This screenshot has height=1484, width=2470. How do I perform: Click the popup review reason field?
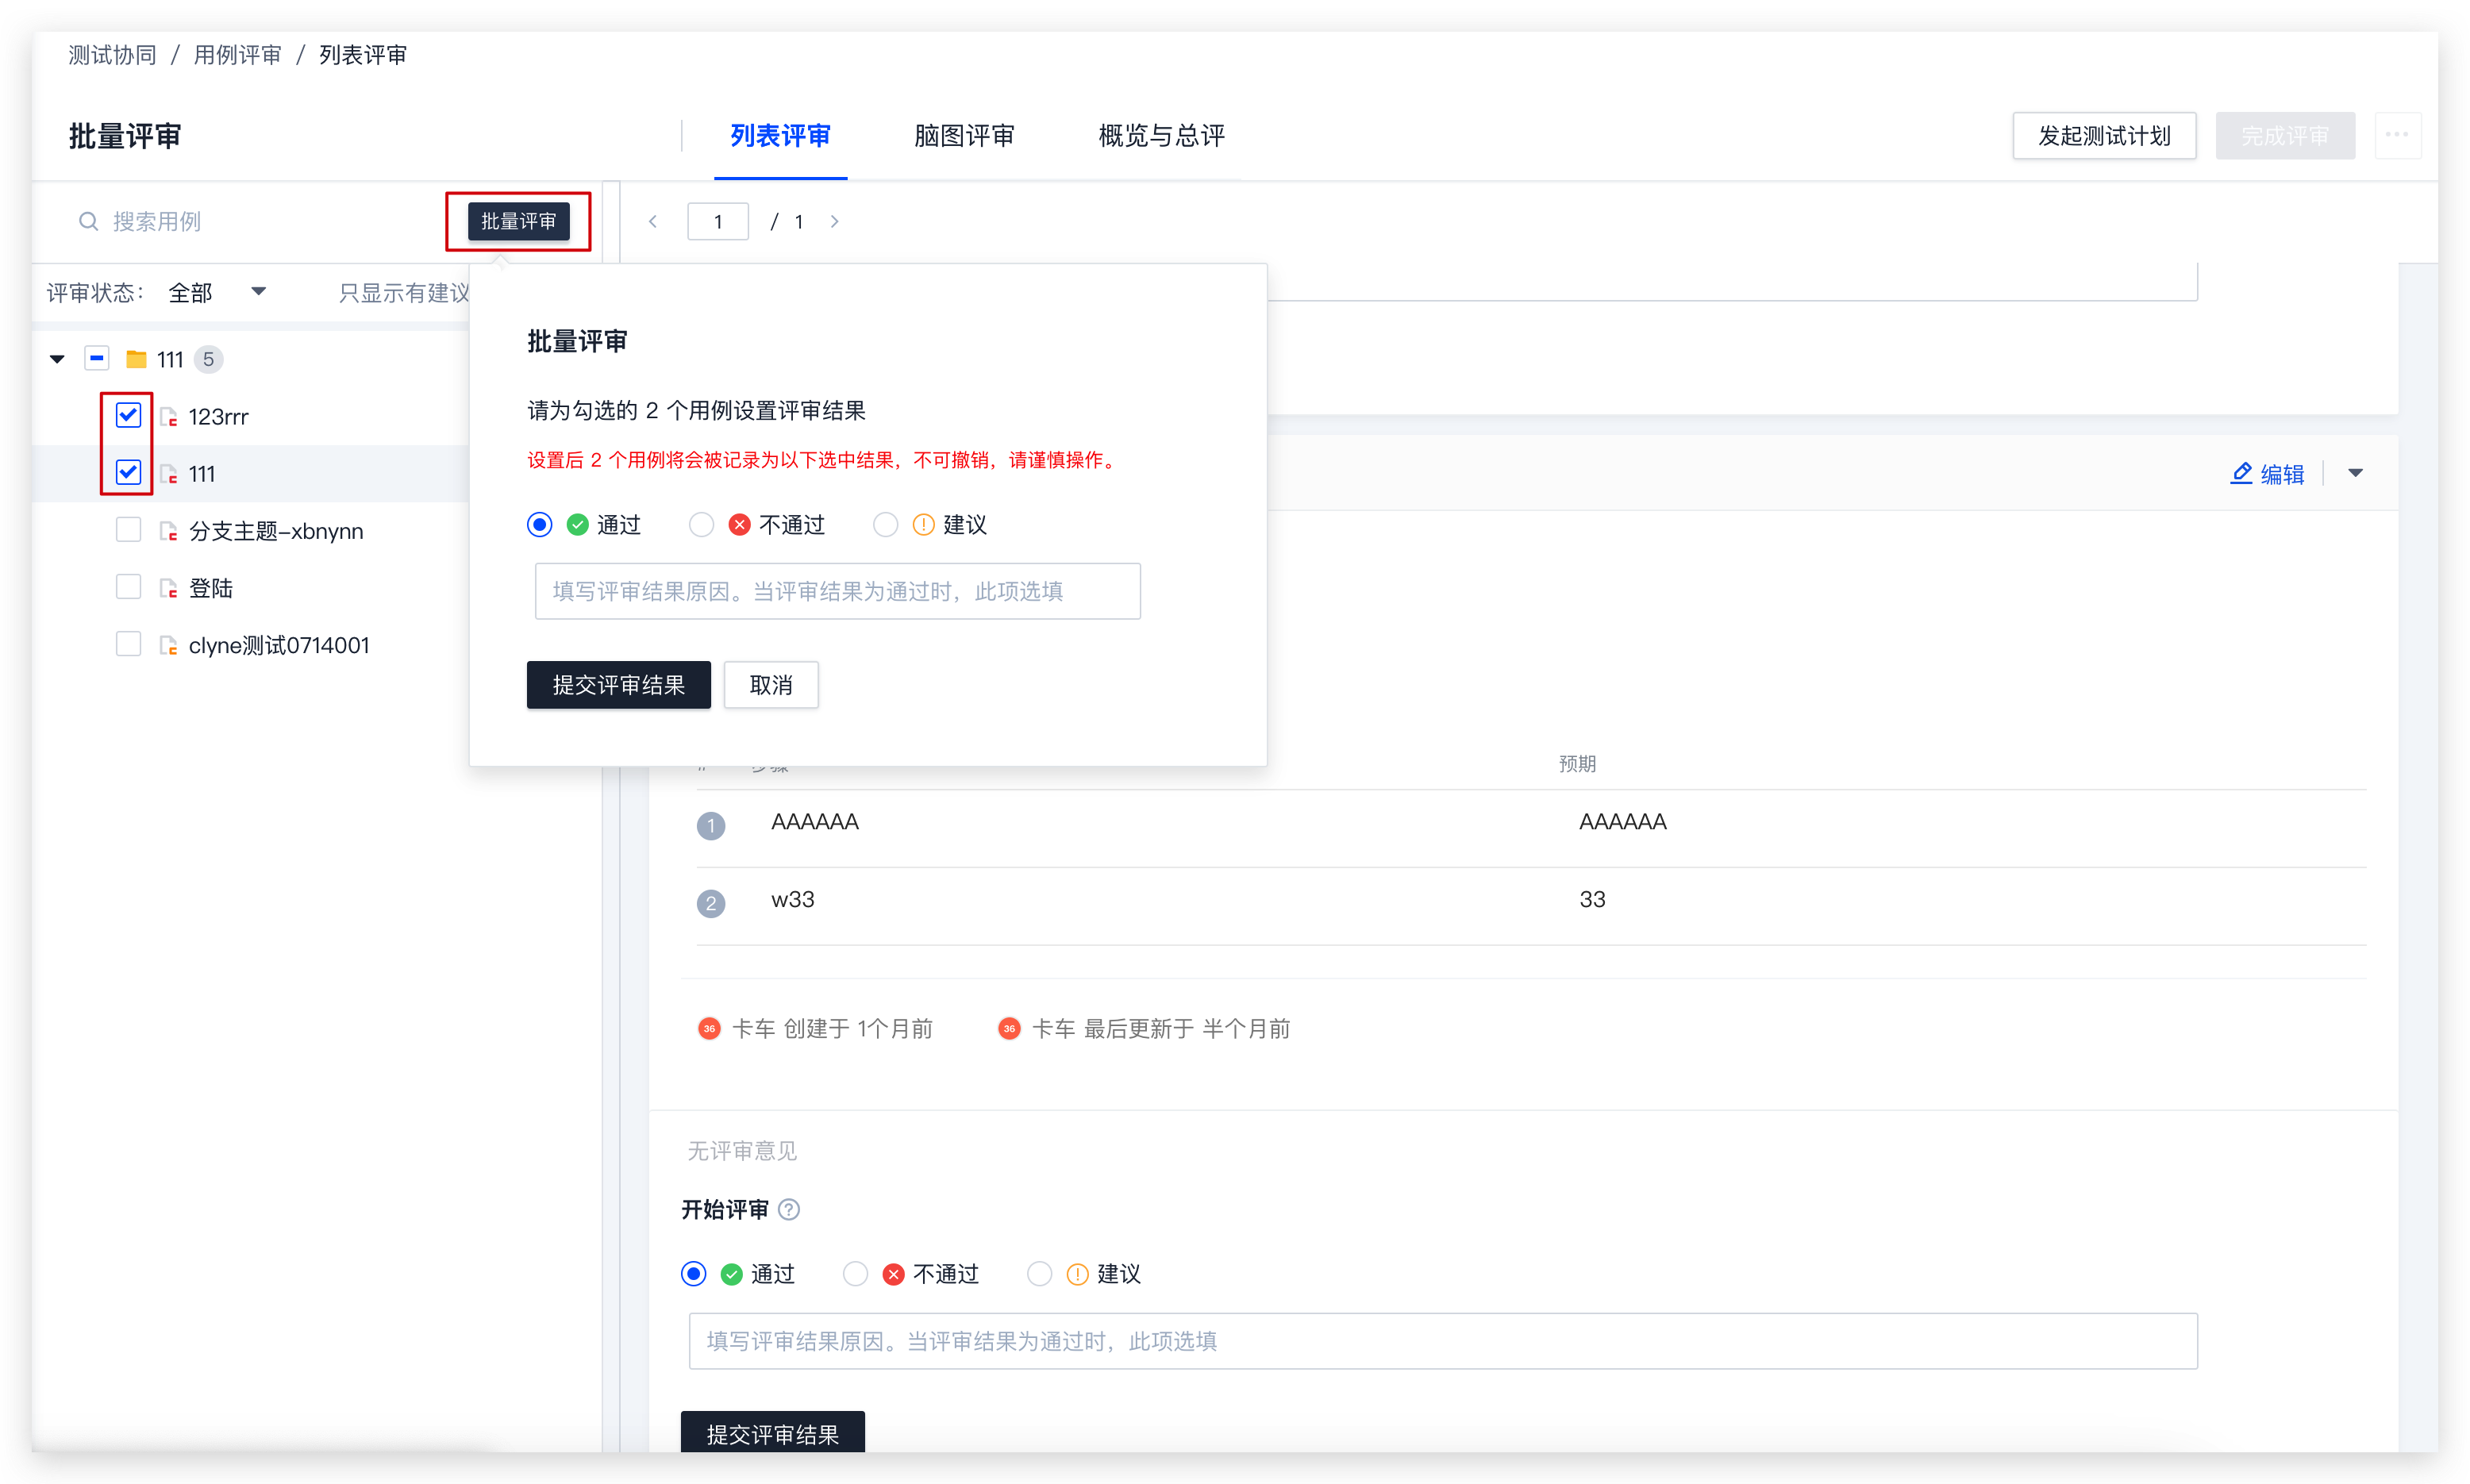point(837,591)
